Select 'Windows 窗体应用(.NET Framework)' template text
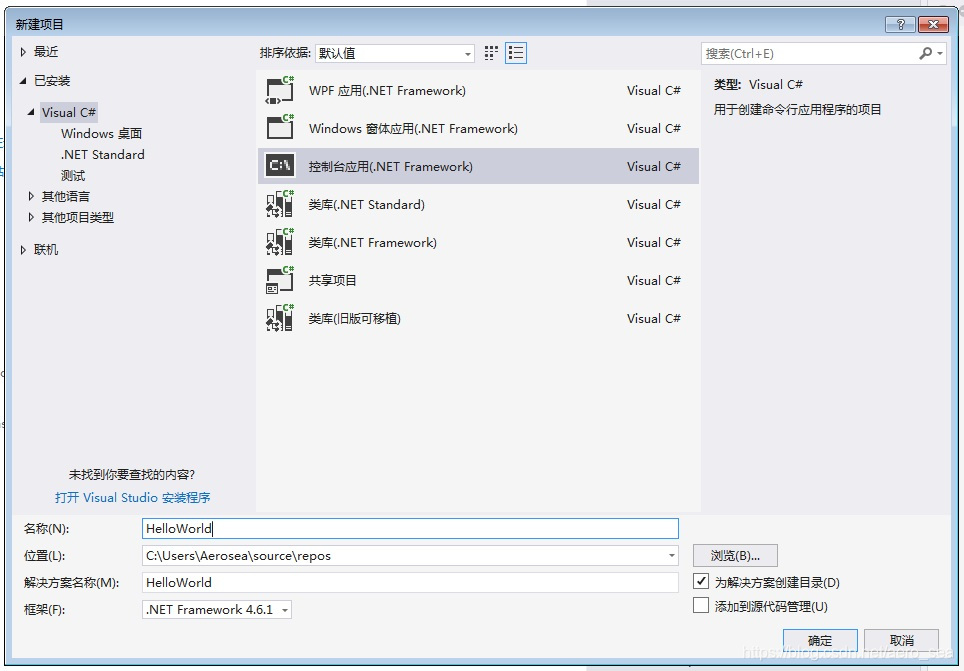Viewport: 964px width, 671px height. pyautogui.click(x=413, y=129)
